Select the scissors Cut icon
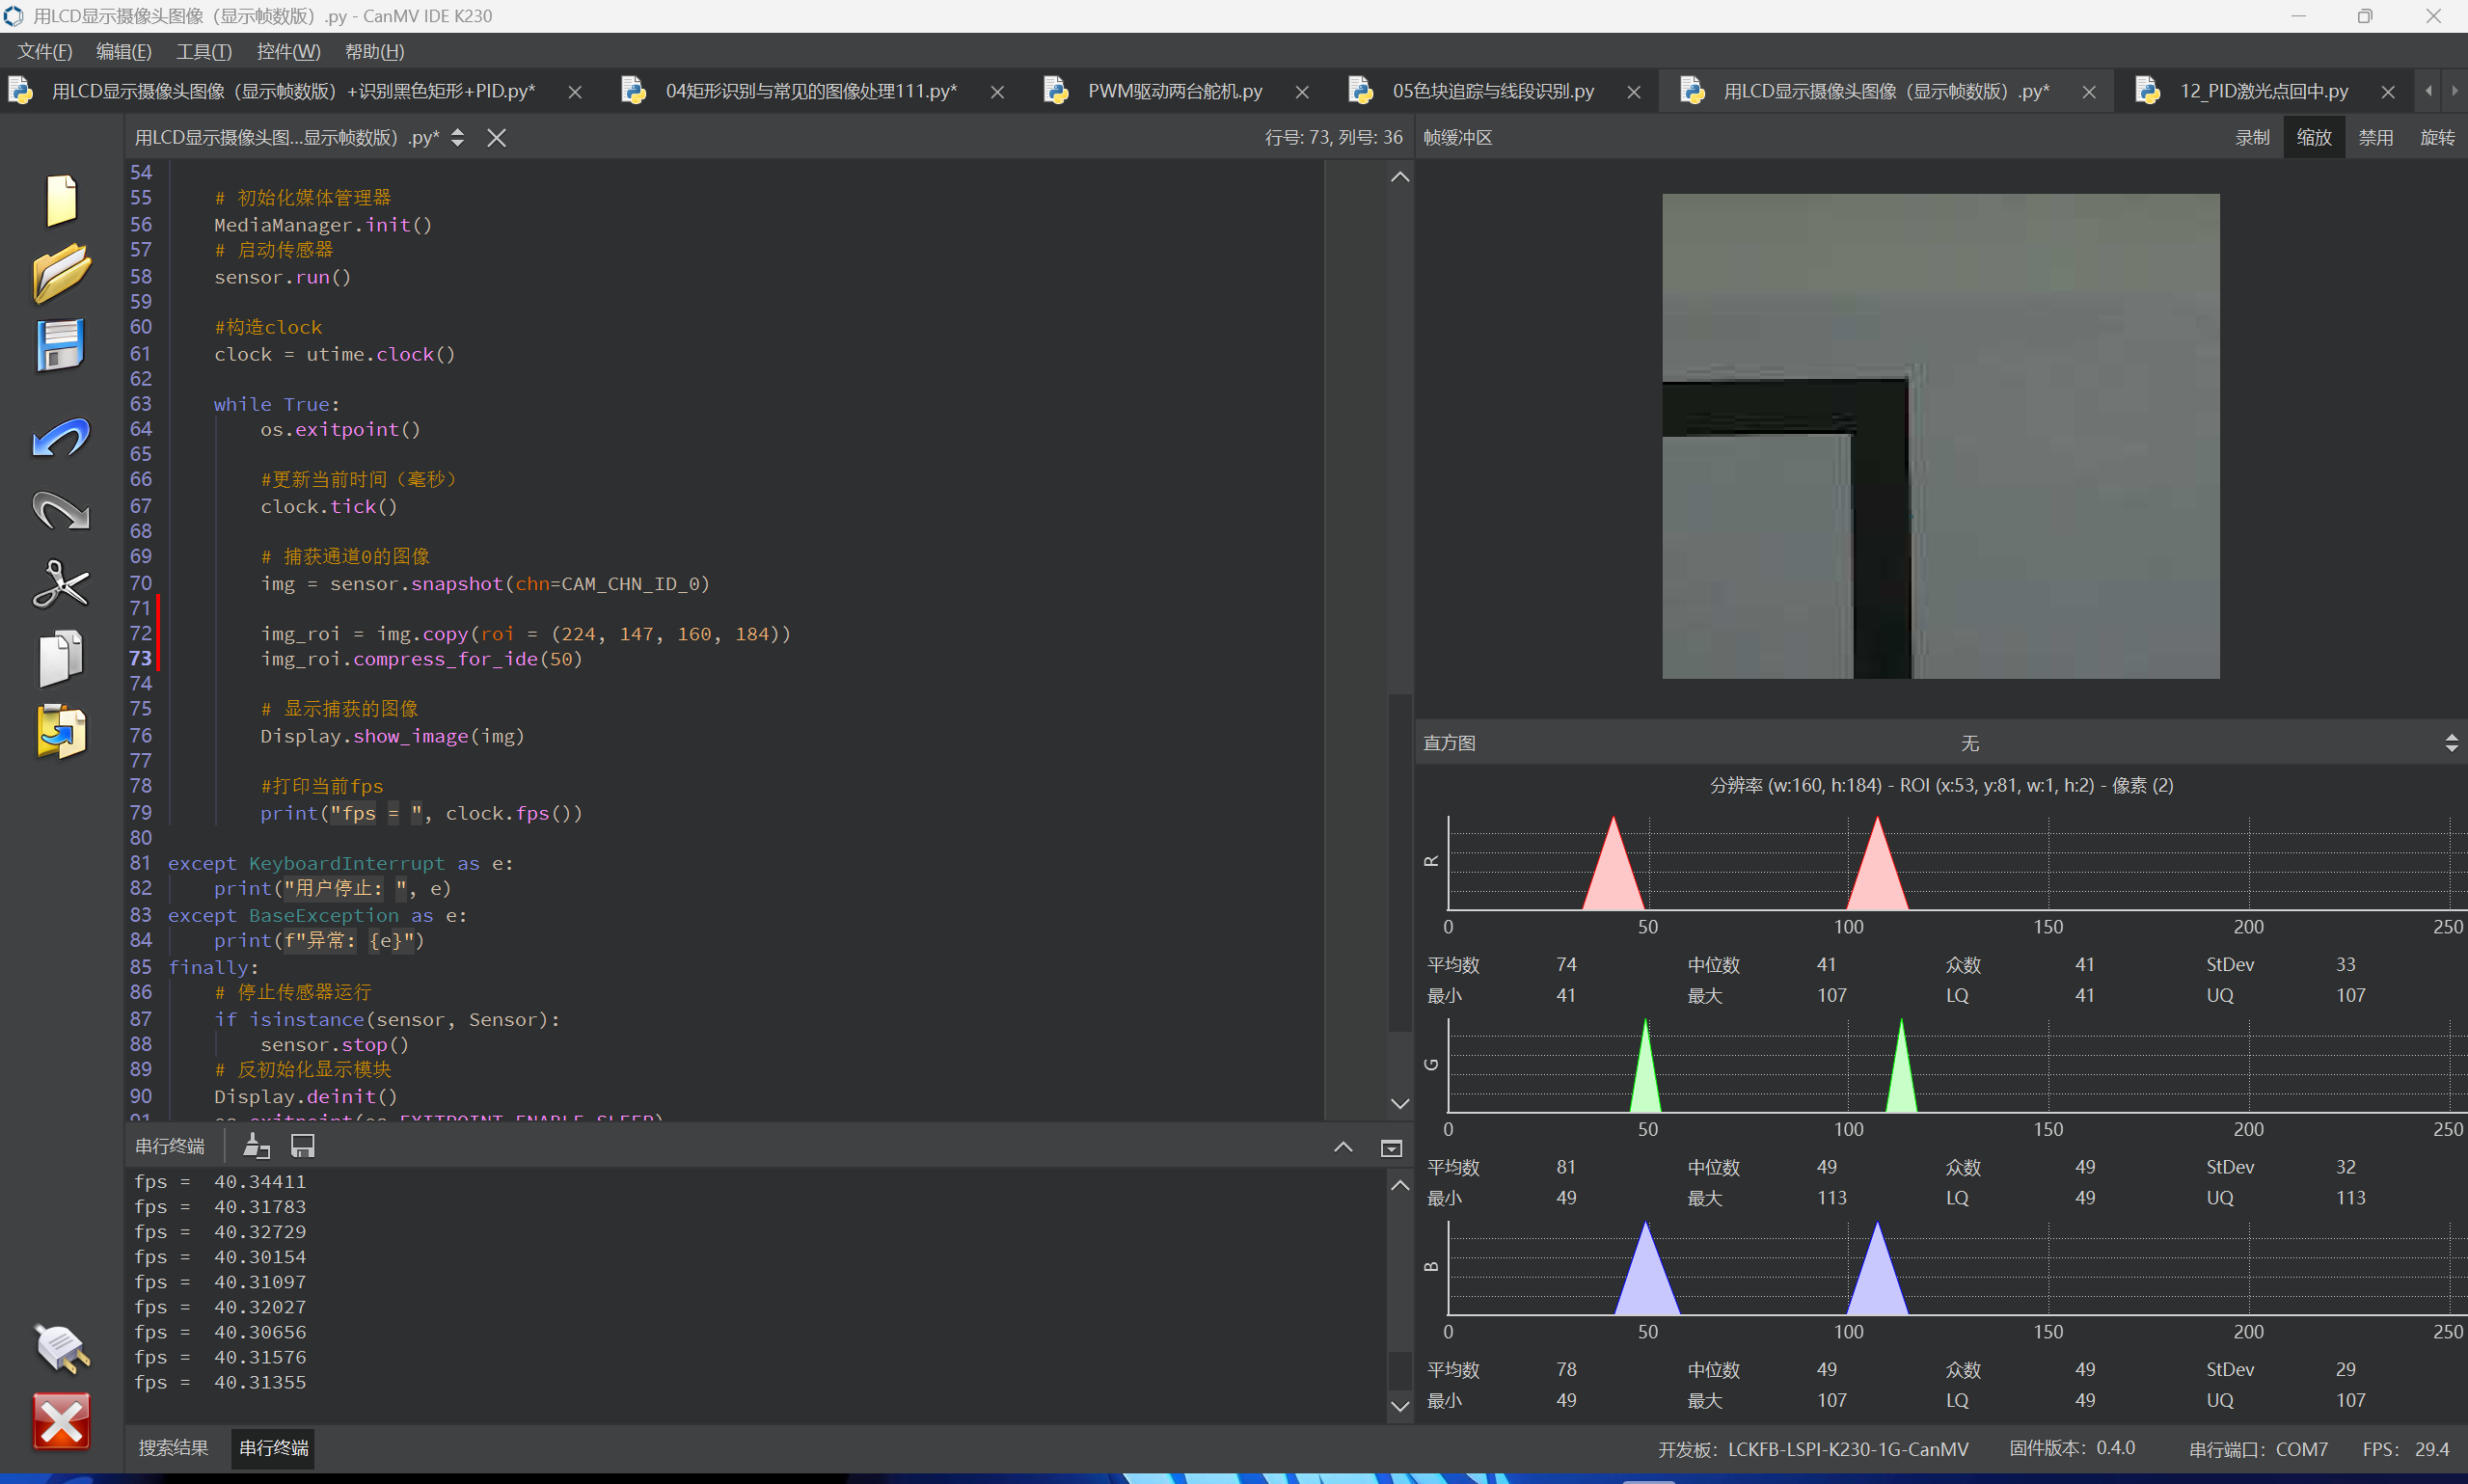 click(61, 584)
